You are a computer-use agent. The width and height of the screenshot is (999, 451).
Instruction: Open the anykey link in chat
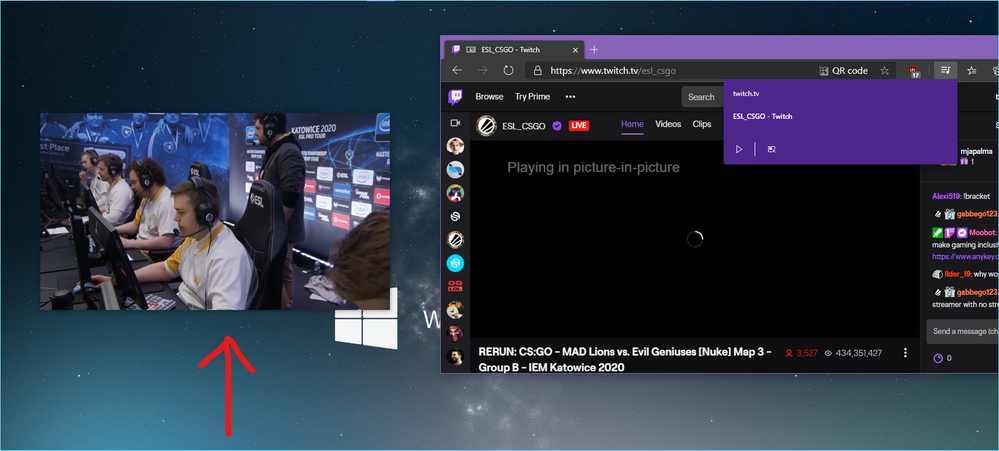click(965, 257)
